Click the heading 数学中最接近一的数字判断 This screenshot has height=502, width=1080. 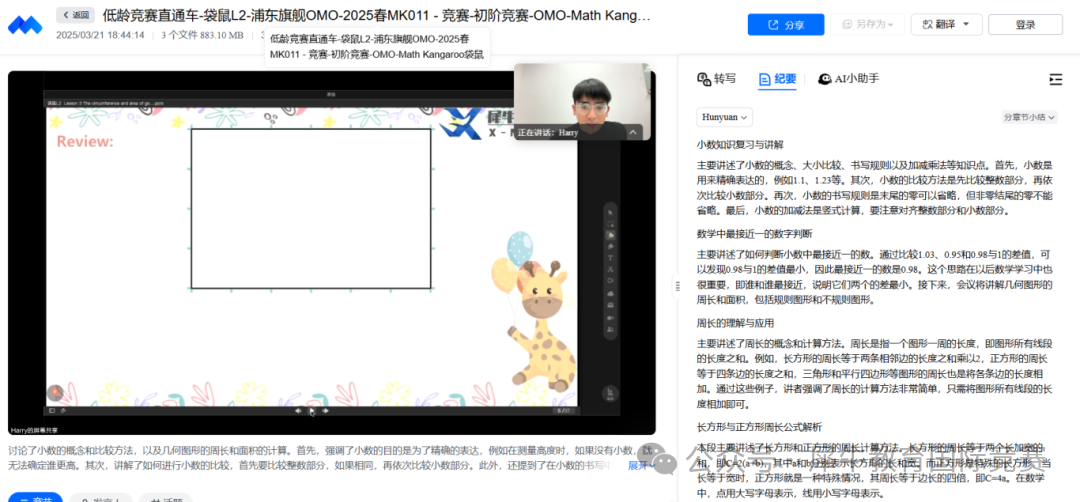(x=754, y=233)
